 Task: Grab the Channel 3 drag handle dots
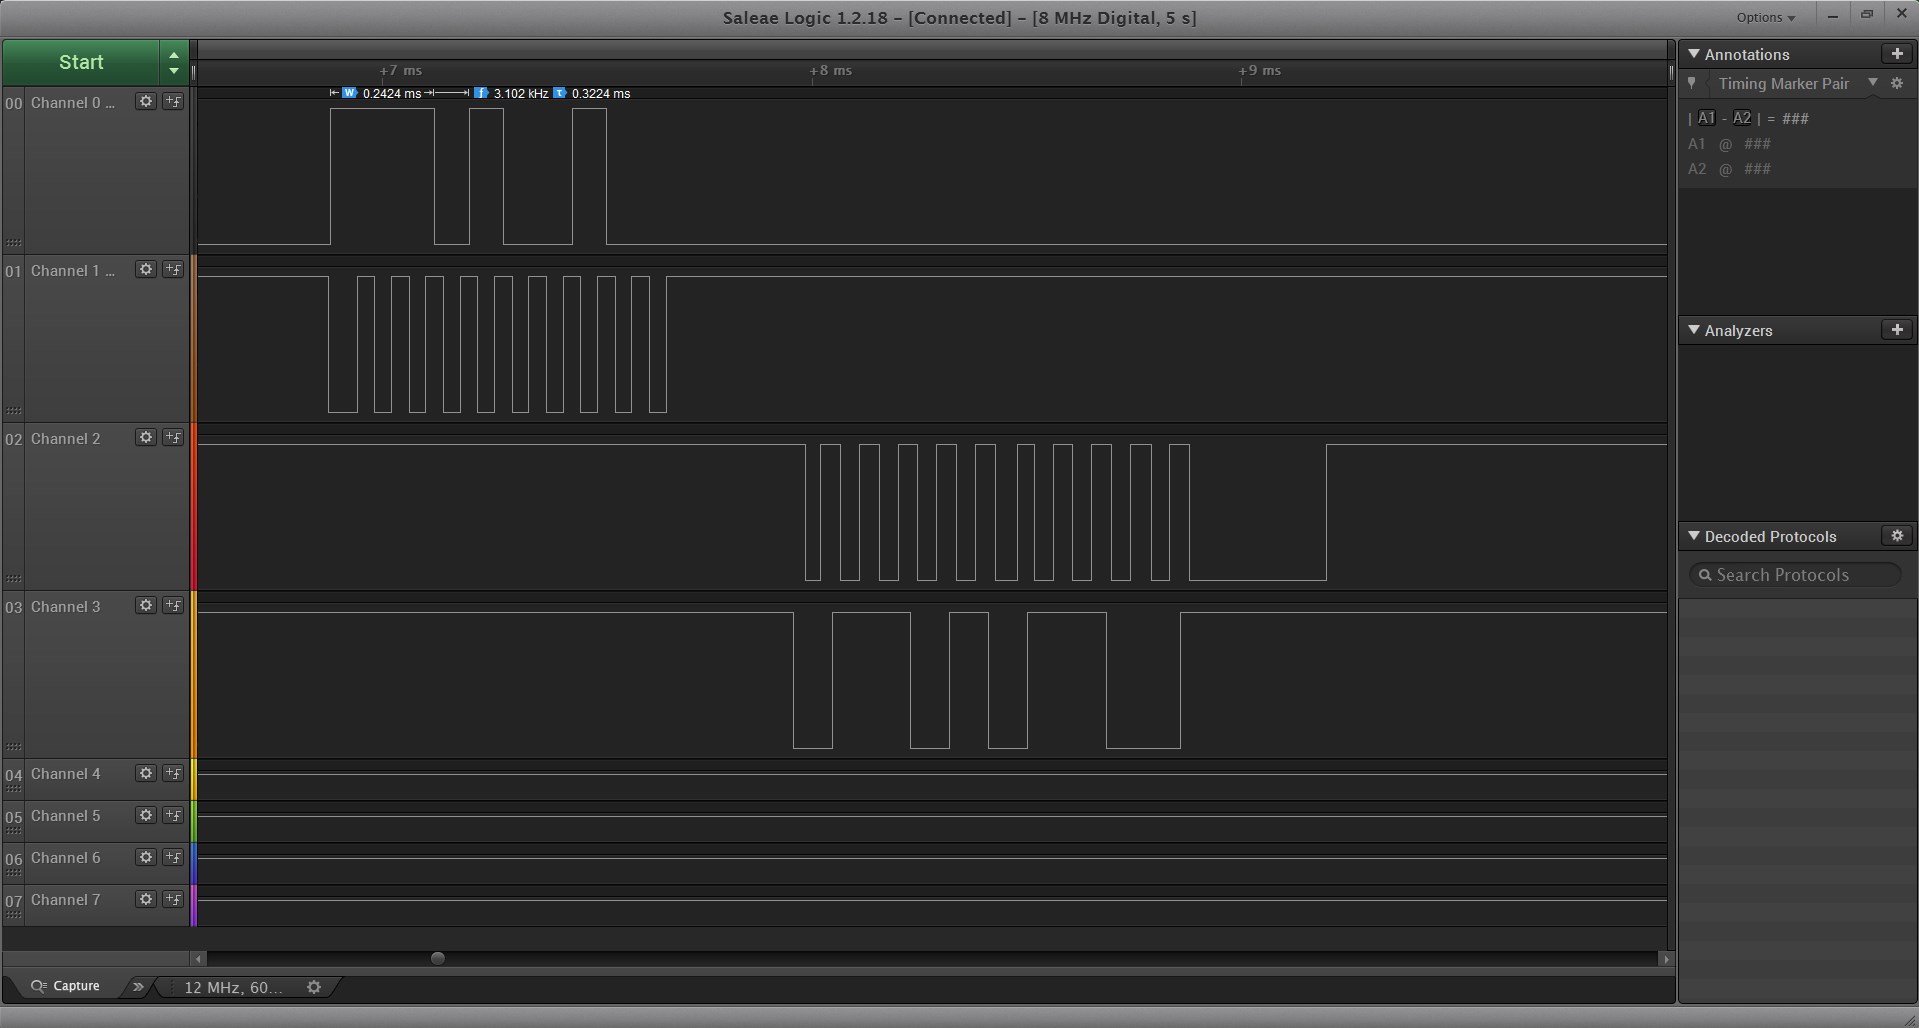pyautogui.click(x=13, y=746)
